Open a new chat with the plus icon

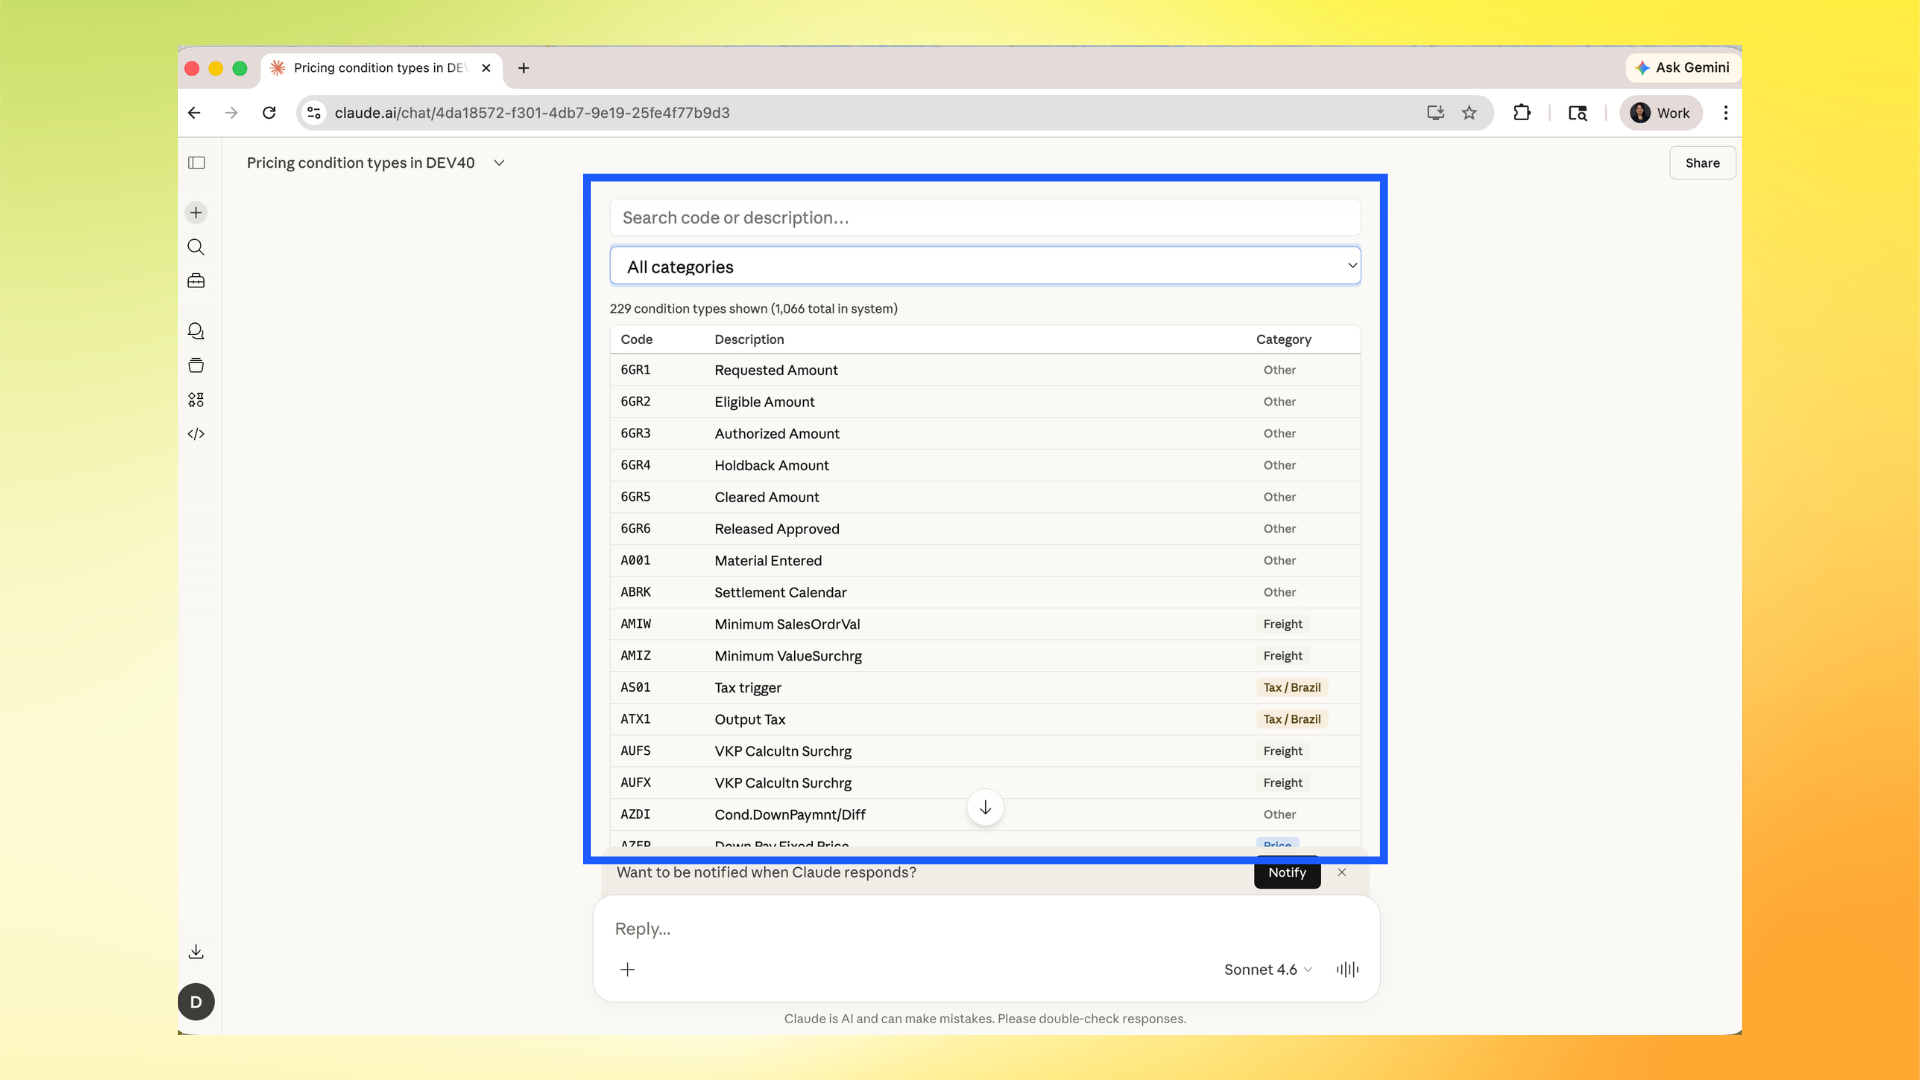pos(196,212)
